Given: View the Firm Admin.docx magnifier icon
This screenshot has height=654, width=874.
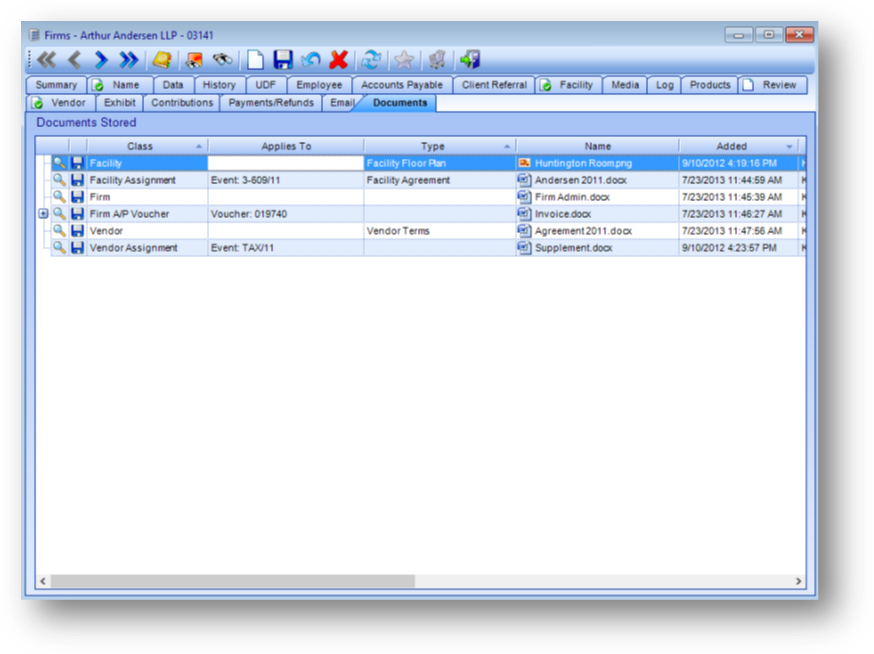Looking at the screenshot, I should click(x=60, y=197).
